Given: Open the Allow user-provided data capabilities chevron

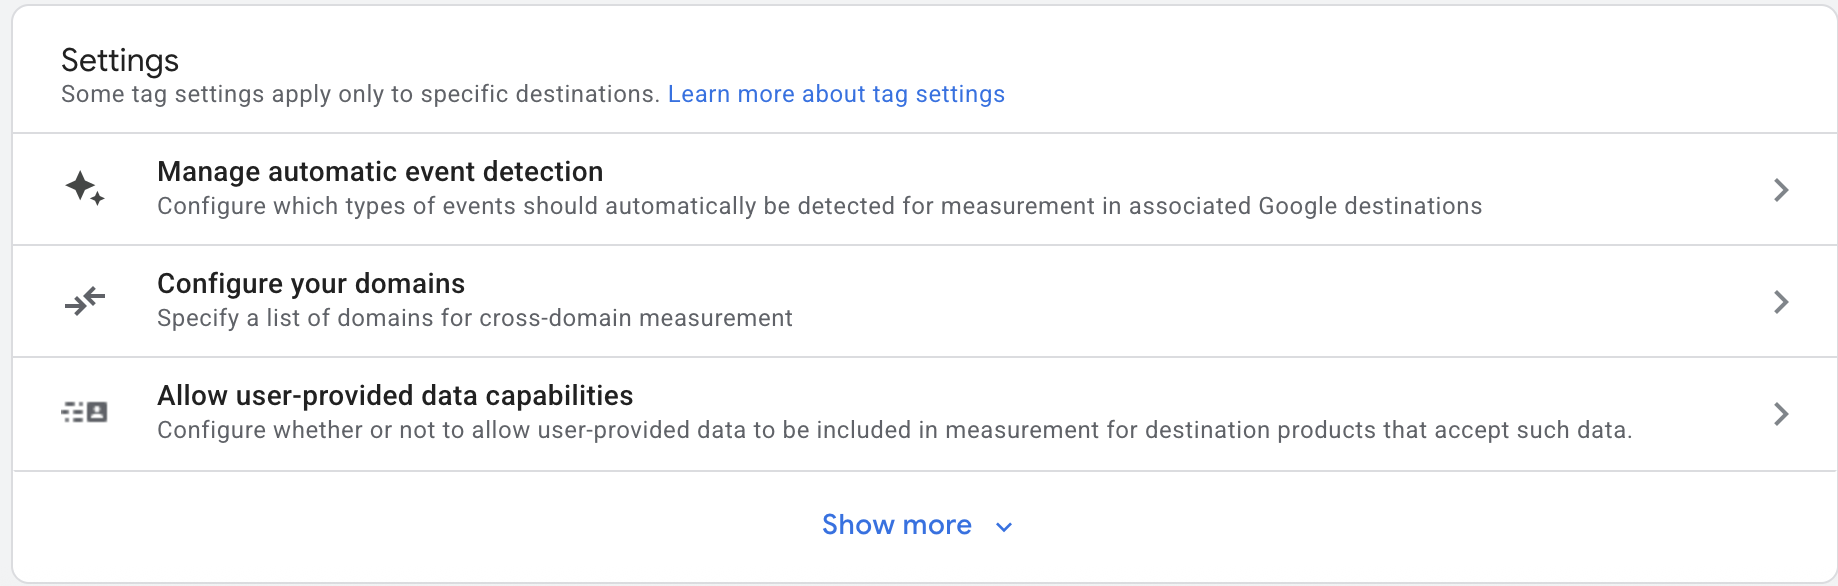Looking at the screenshot, I should [x=1780, y=414].
